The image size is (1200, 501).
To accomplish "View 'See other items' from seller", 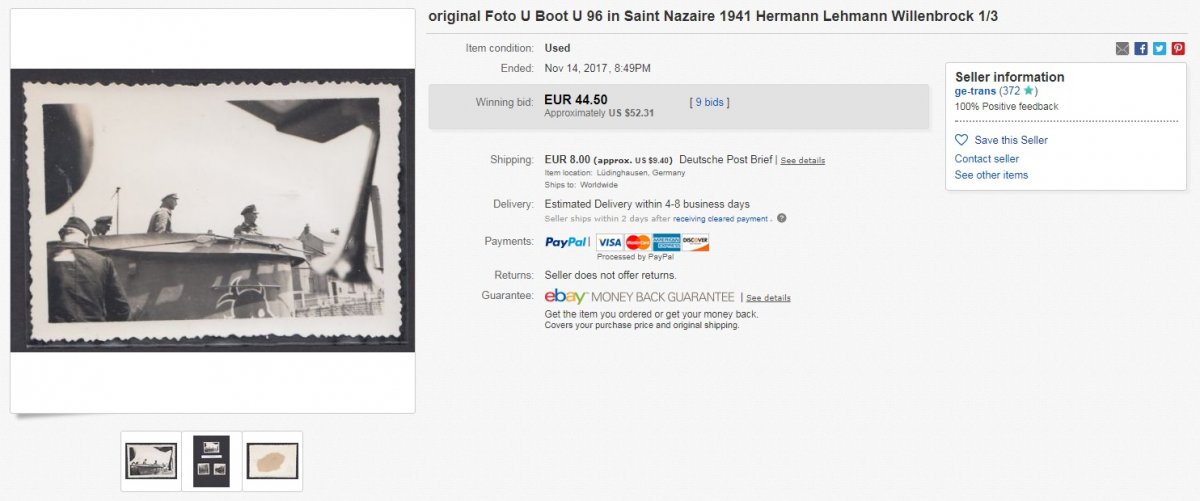I will coord(991,175).
